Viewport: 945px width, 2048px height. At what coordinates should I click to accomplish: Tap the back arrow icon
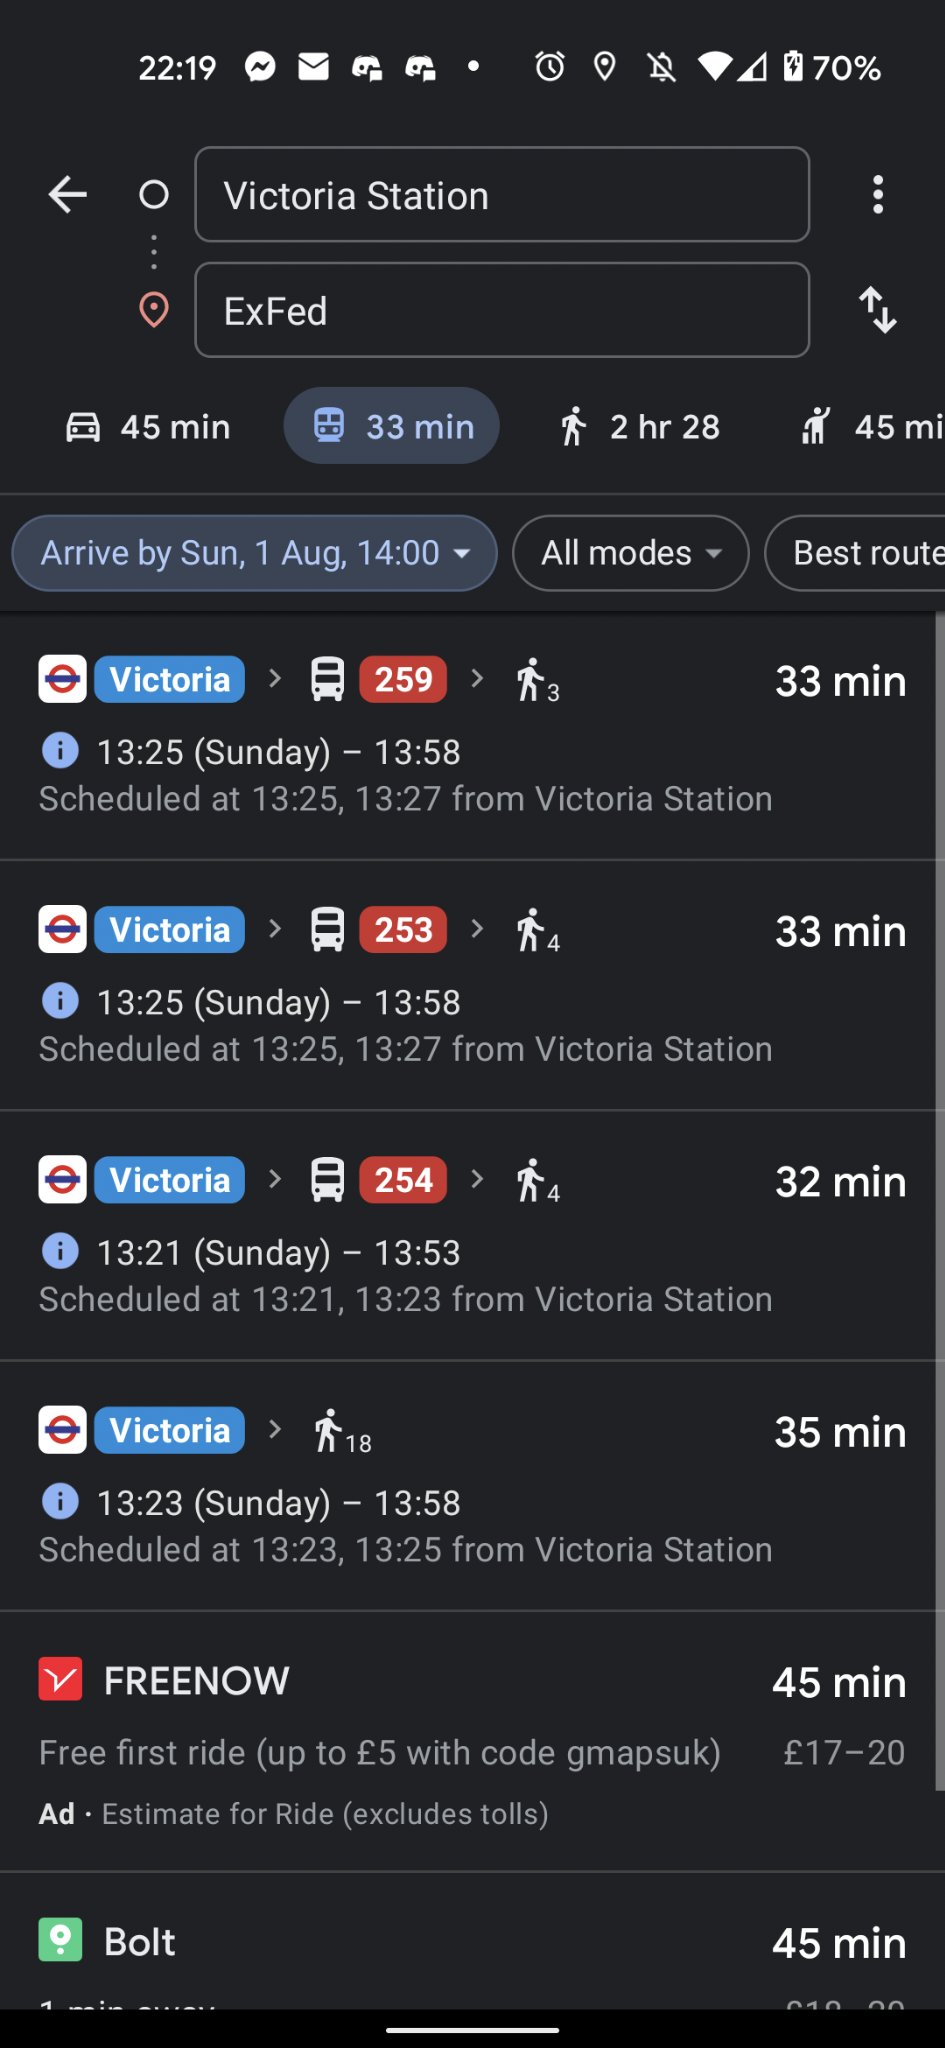[68, 194]
